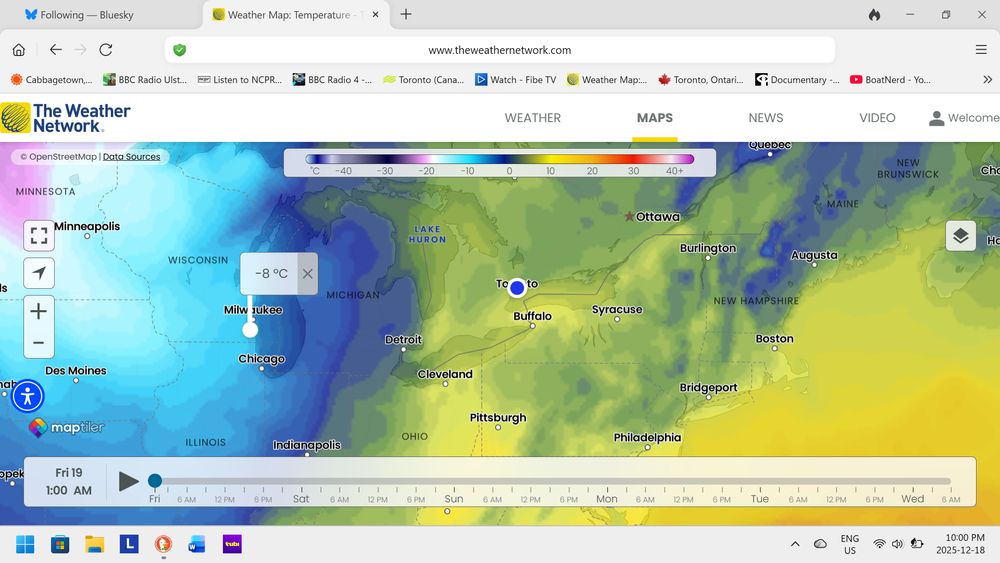
Task: Open the Windows Start menu
Action: tap(26, 545)
